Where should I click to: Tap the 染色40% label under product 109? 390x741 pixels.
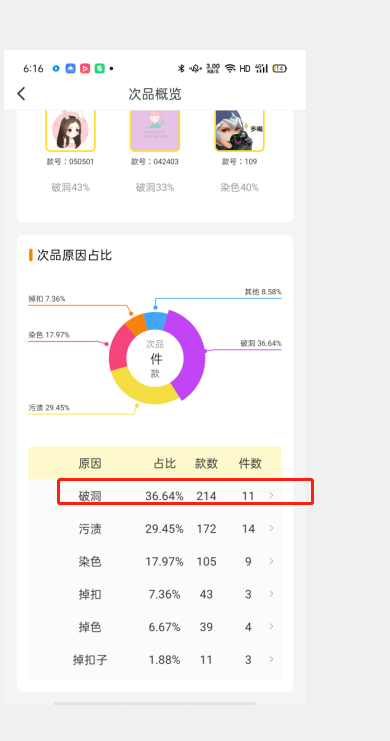239,188
